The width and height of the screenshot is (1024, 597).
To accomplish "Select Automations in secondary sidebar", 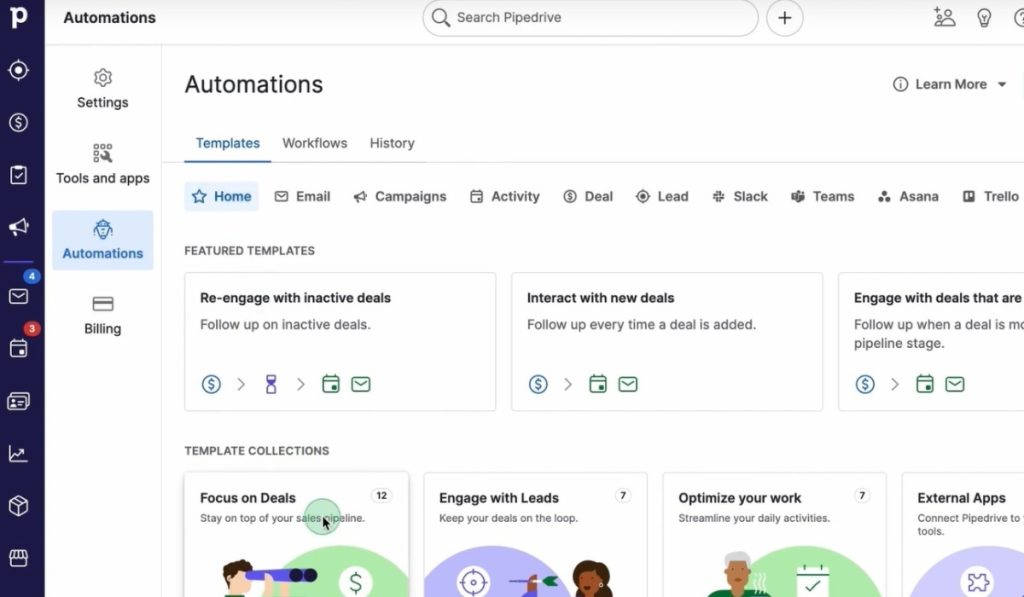I will click(x=103, y=240).
